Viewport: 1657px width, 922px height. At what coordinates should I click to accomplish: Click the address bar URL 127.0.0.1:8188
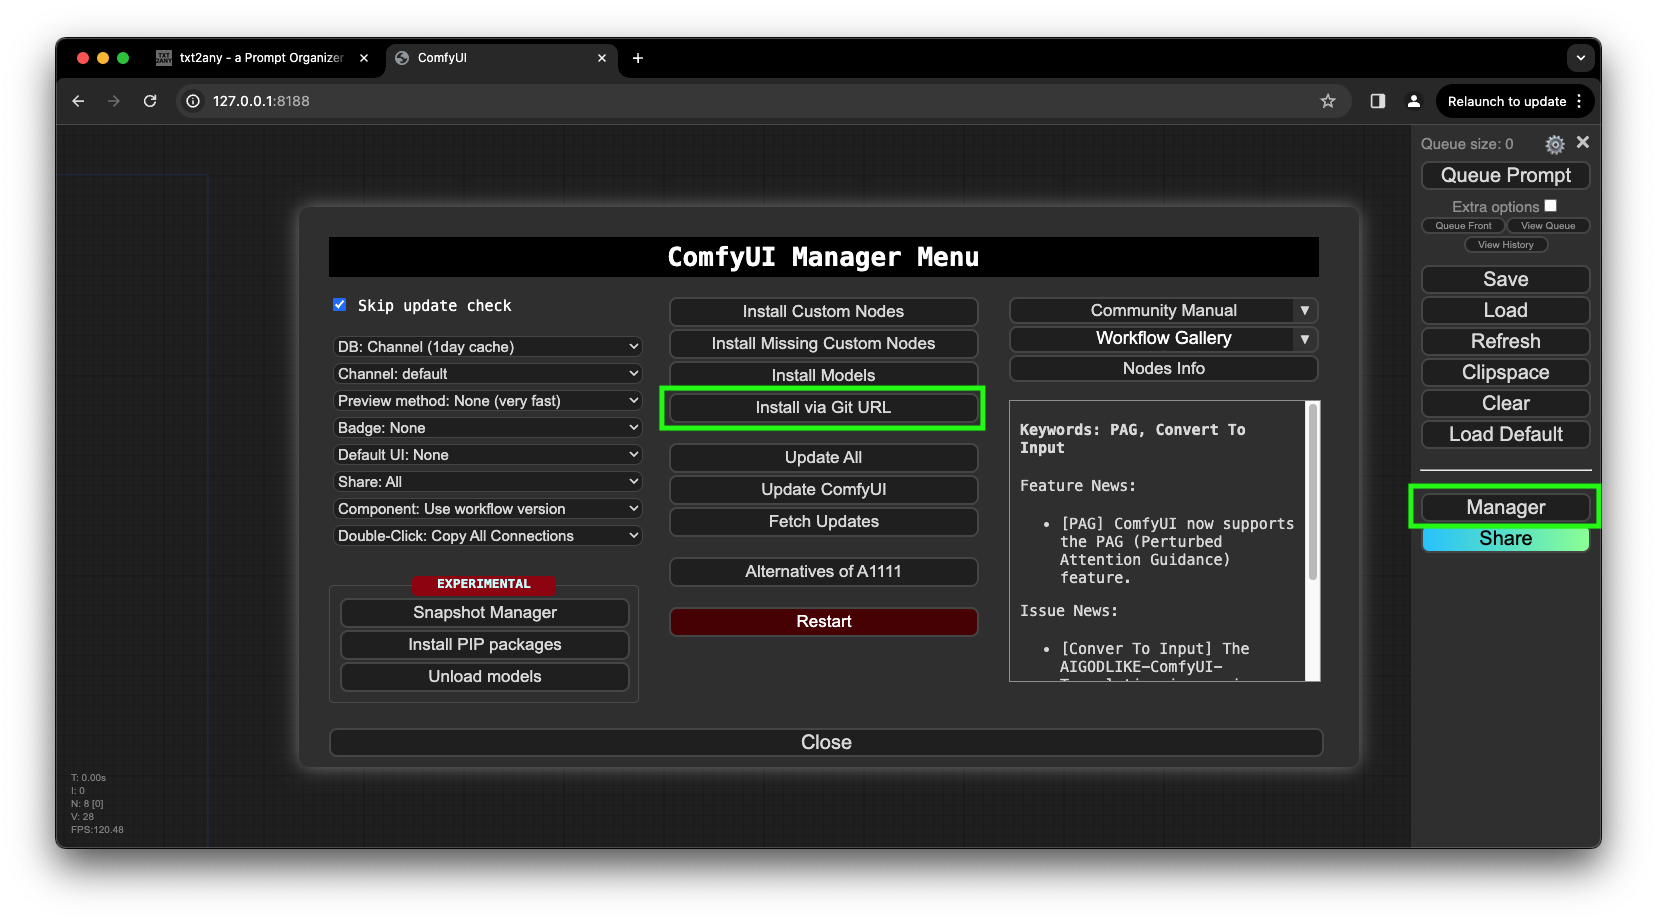[261, 101]
